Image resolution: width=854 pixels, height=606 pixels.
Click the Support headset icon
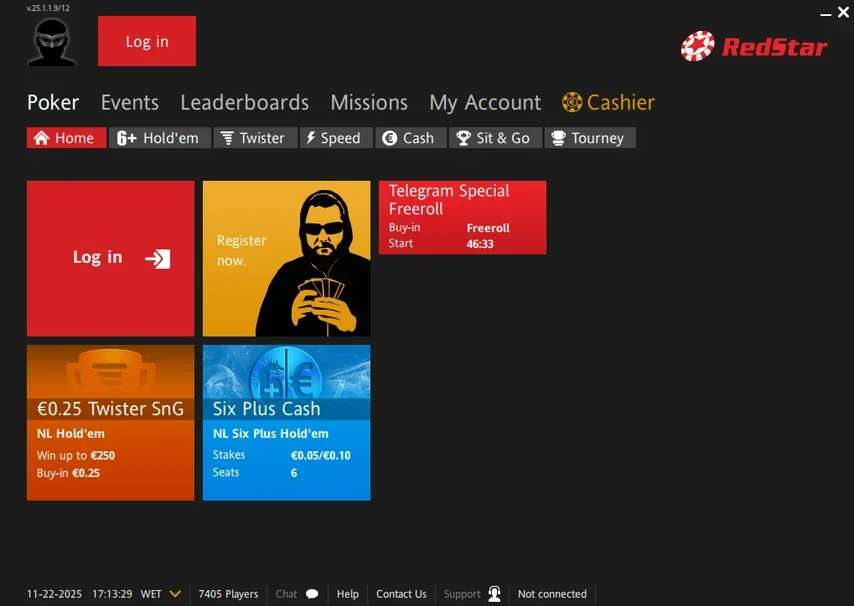point(494,594)
